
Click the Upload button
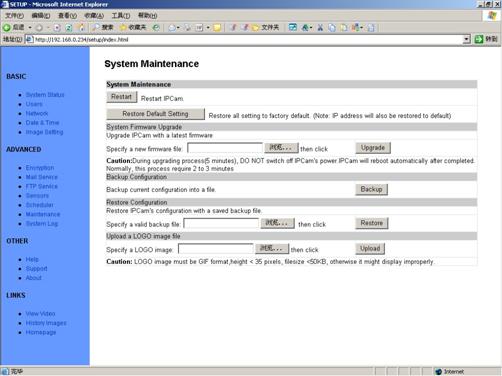pyautogui.click(x=370, y=248)
